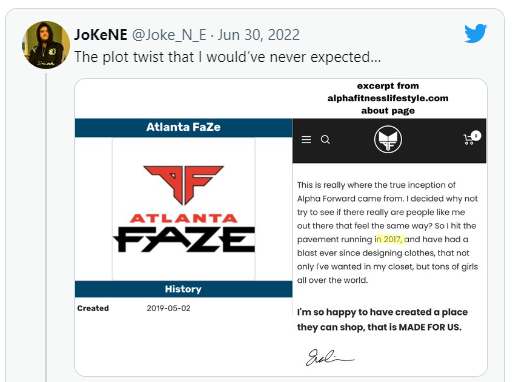Click the Jun 30, 2022 timestamp
This screenshot has height=382, width=525.
258,35
